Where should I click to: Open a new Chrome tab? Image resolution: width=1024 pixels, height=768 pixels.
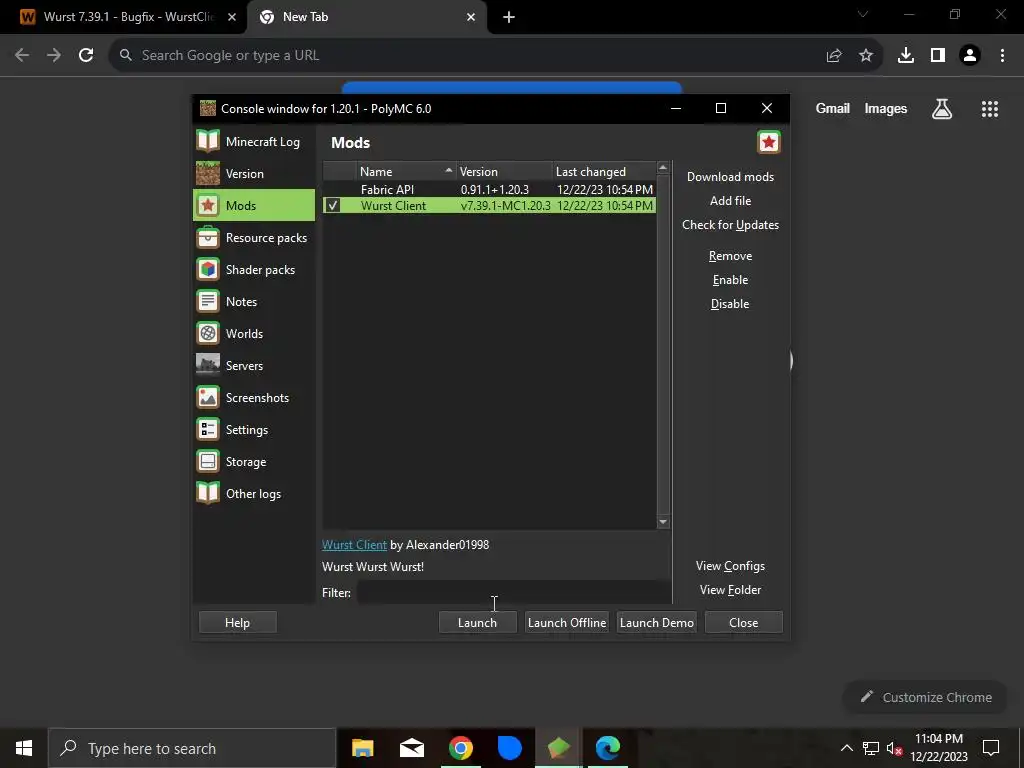509,17
